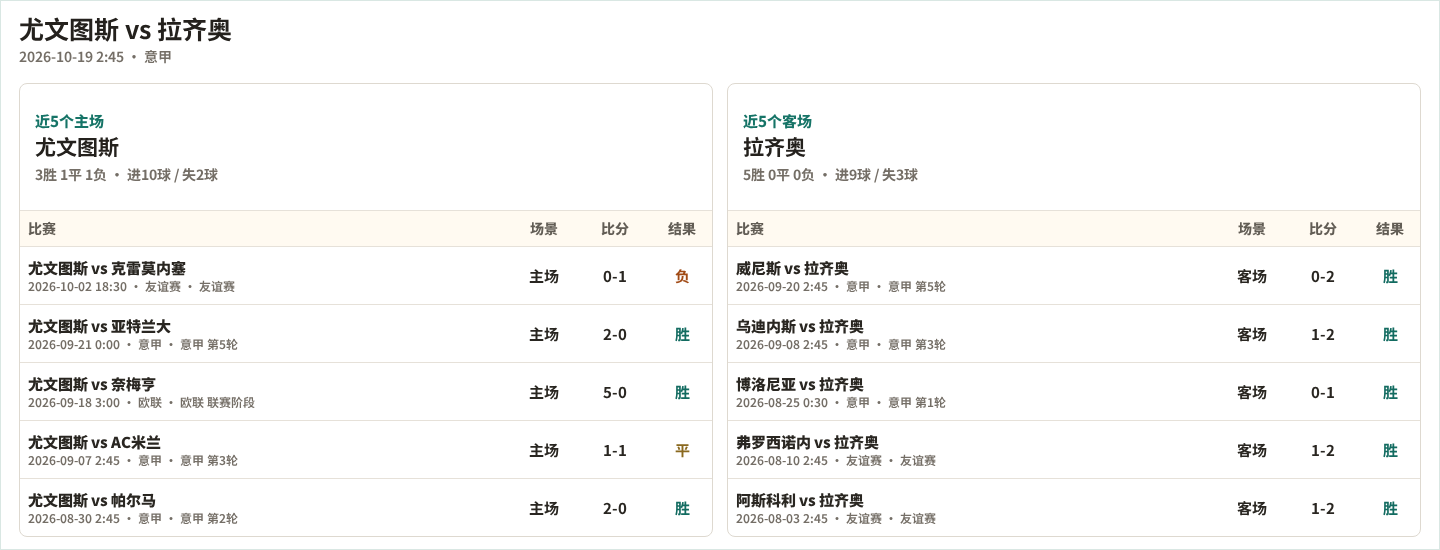Viewport: 1440px width, 550px height.
Task: Select the 近5个客场 label
Action: point(777,121)
